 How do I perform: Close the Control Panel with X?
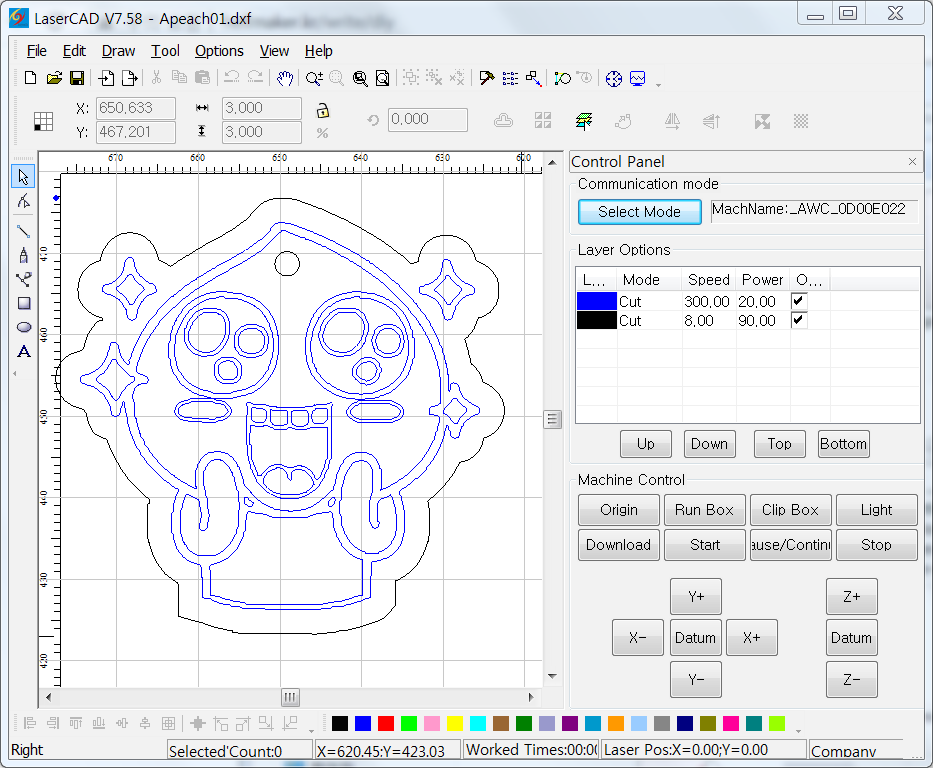click(x=912, y=162)
